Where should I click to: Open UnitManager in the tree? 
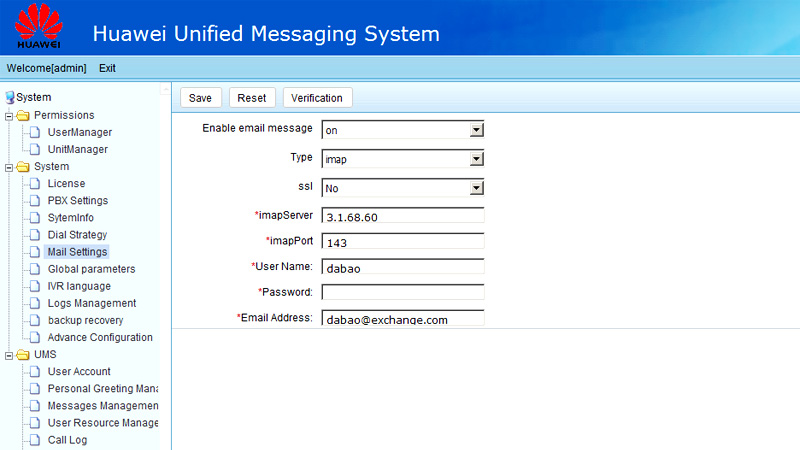point(78,149)
